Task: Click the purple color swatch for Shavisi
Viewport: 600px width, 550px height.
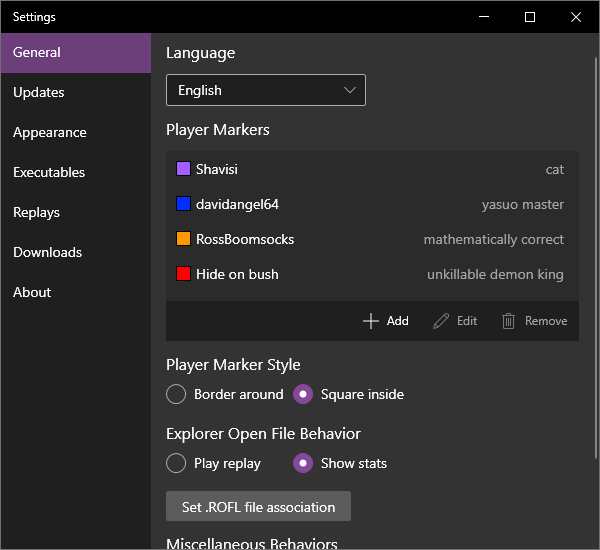Action: (183, 169)
